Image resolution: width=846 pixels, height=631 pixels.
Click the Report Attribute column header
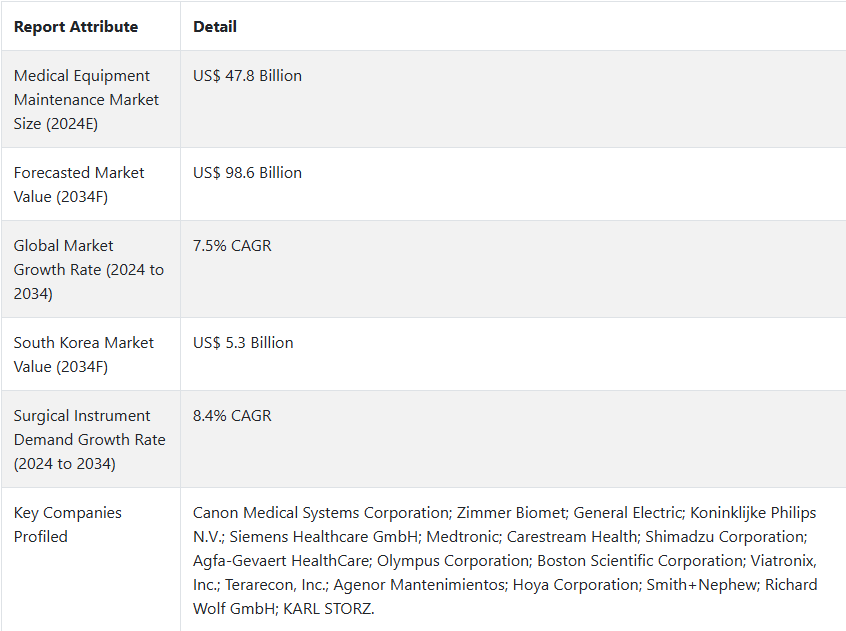pos(76,26)
